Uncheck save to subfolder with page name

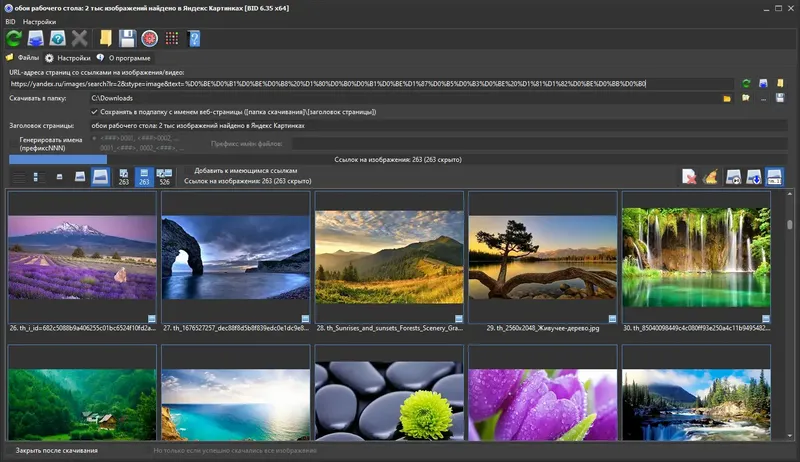click(x=94, y=112)
